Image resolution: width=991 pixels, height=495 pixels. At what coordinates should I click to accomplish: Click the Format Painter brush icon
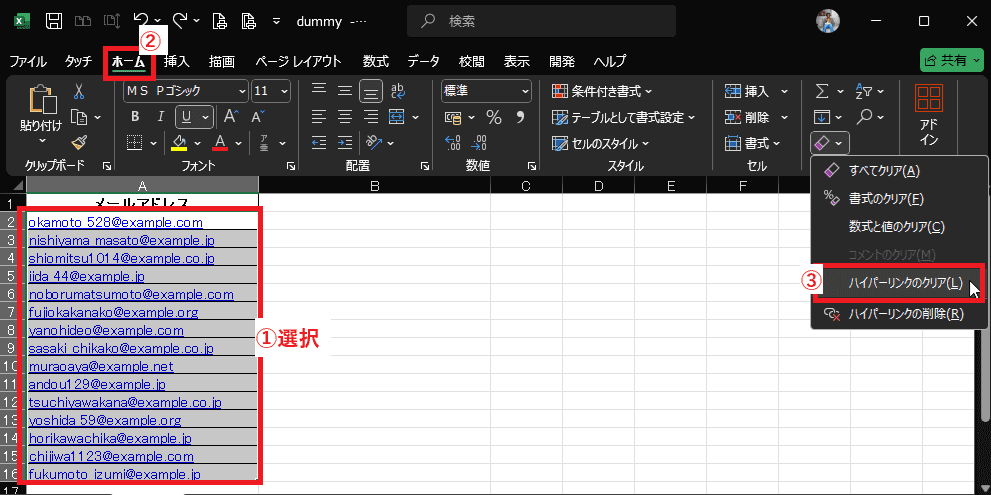(x=79, y=142)
